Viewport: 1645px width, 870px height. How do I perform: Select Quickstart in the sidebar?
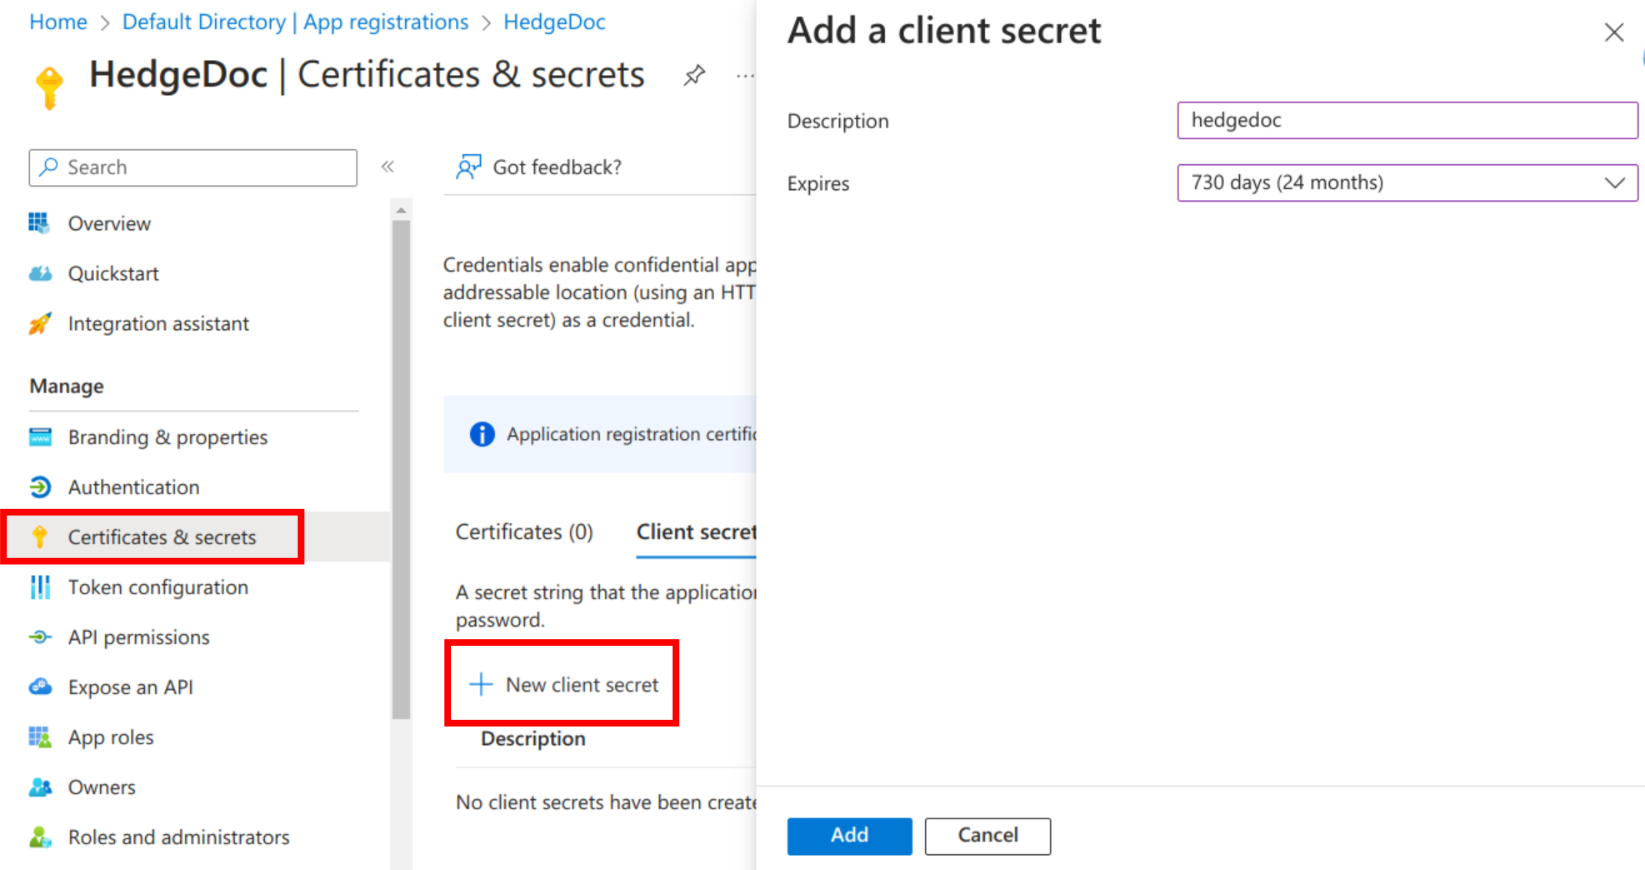click(113, 272)
